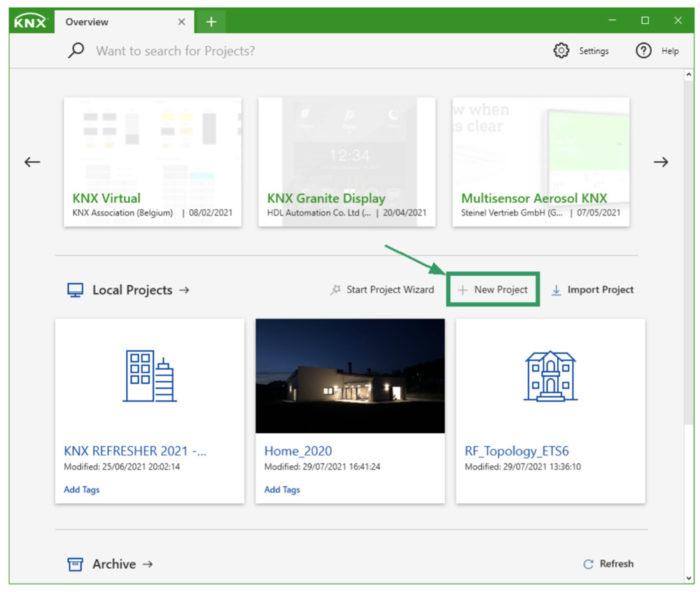The image size is (700, 592).
Task: Click Import Project
Action: point(592,290)
